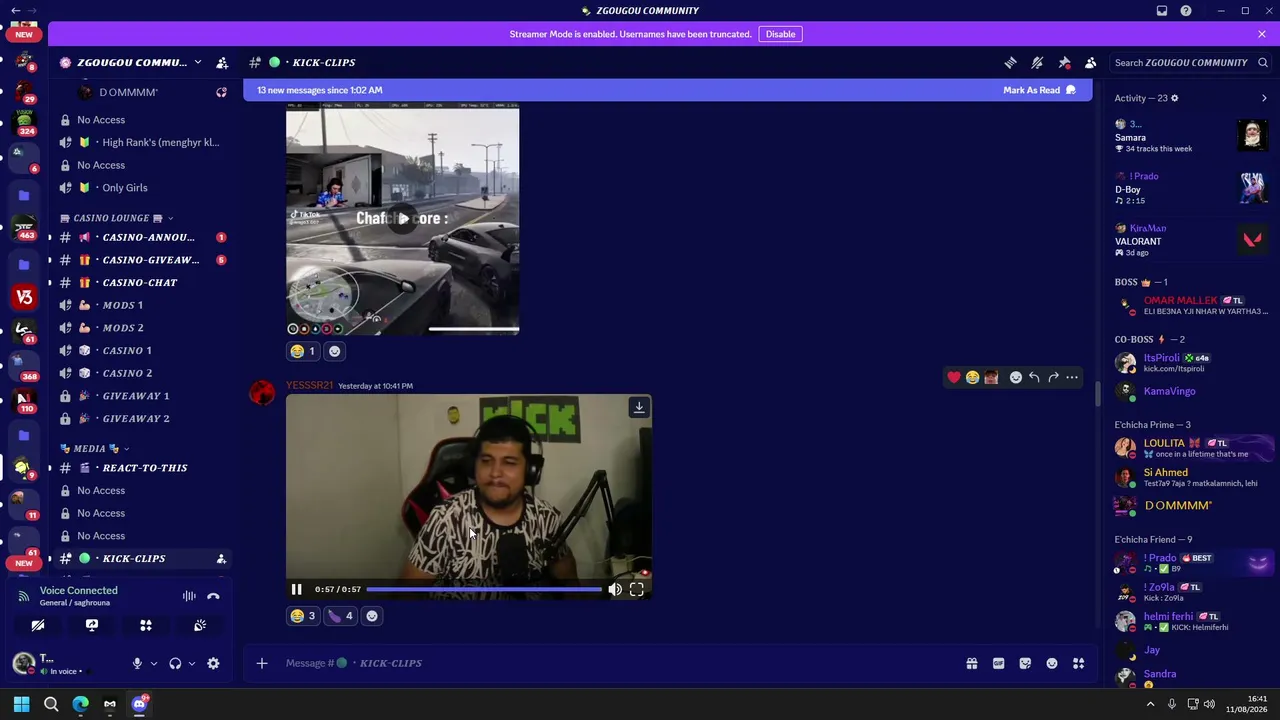The width and height of the screenshot is (1280, 720).
Task: Open CASINO-GIVEAWAYS channel
Action: pyautogui.click(x=142, y=260)
